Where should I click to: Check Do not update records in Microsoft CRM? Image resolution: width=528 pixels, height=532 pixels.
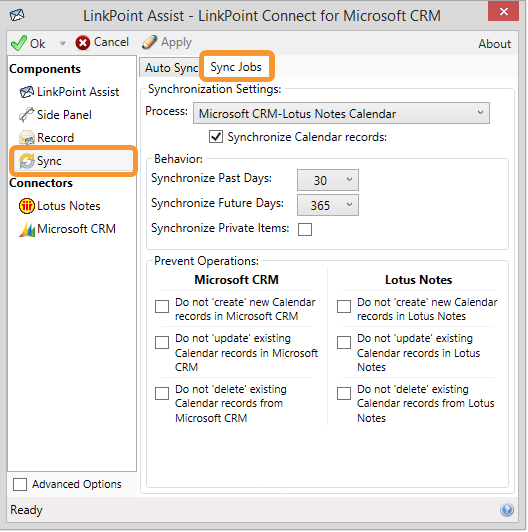pyautogui.click(x=162, y=342)
